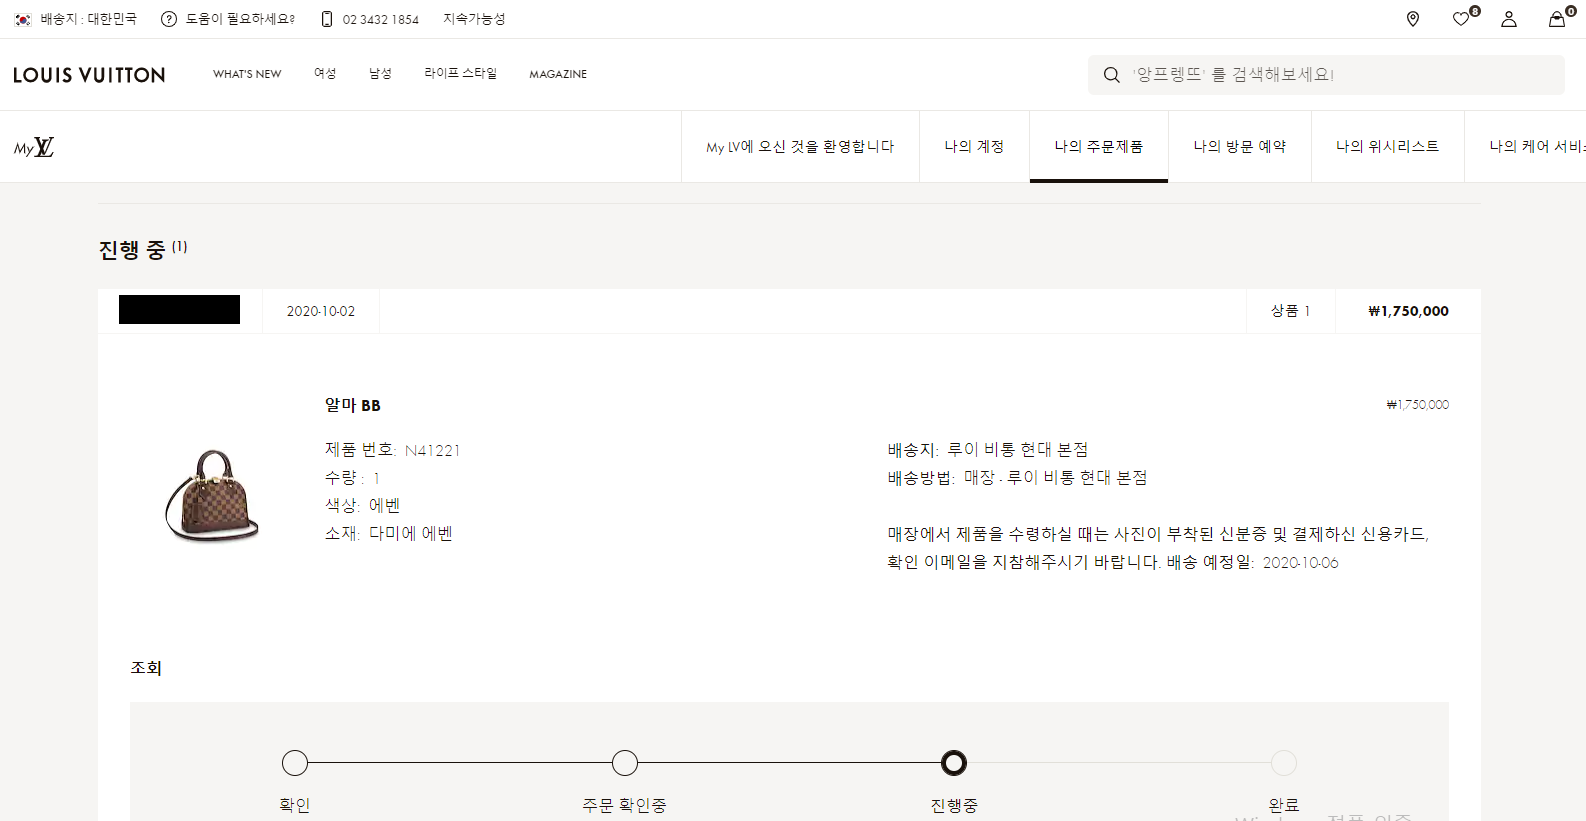Open the MAGAZINE menu
The height and width of the screenshot is (821, 1586).
coord(558,74)
